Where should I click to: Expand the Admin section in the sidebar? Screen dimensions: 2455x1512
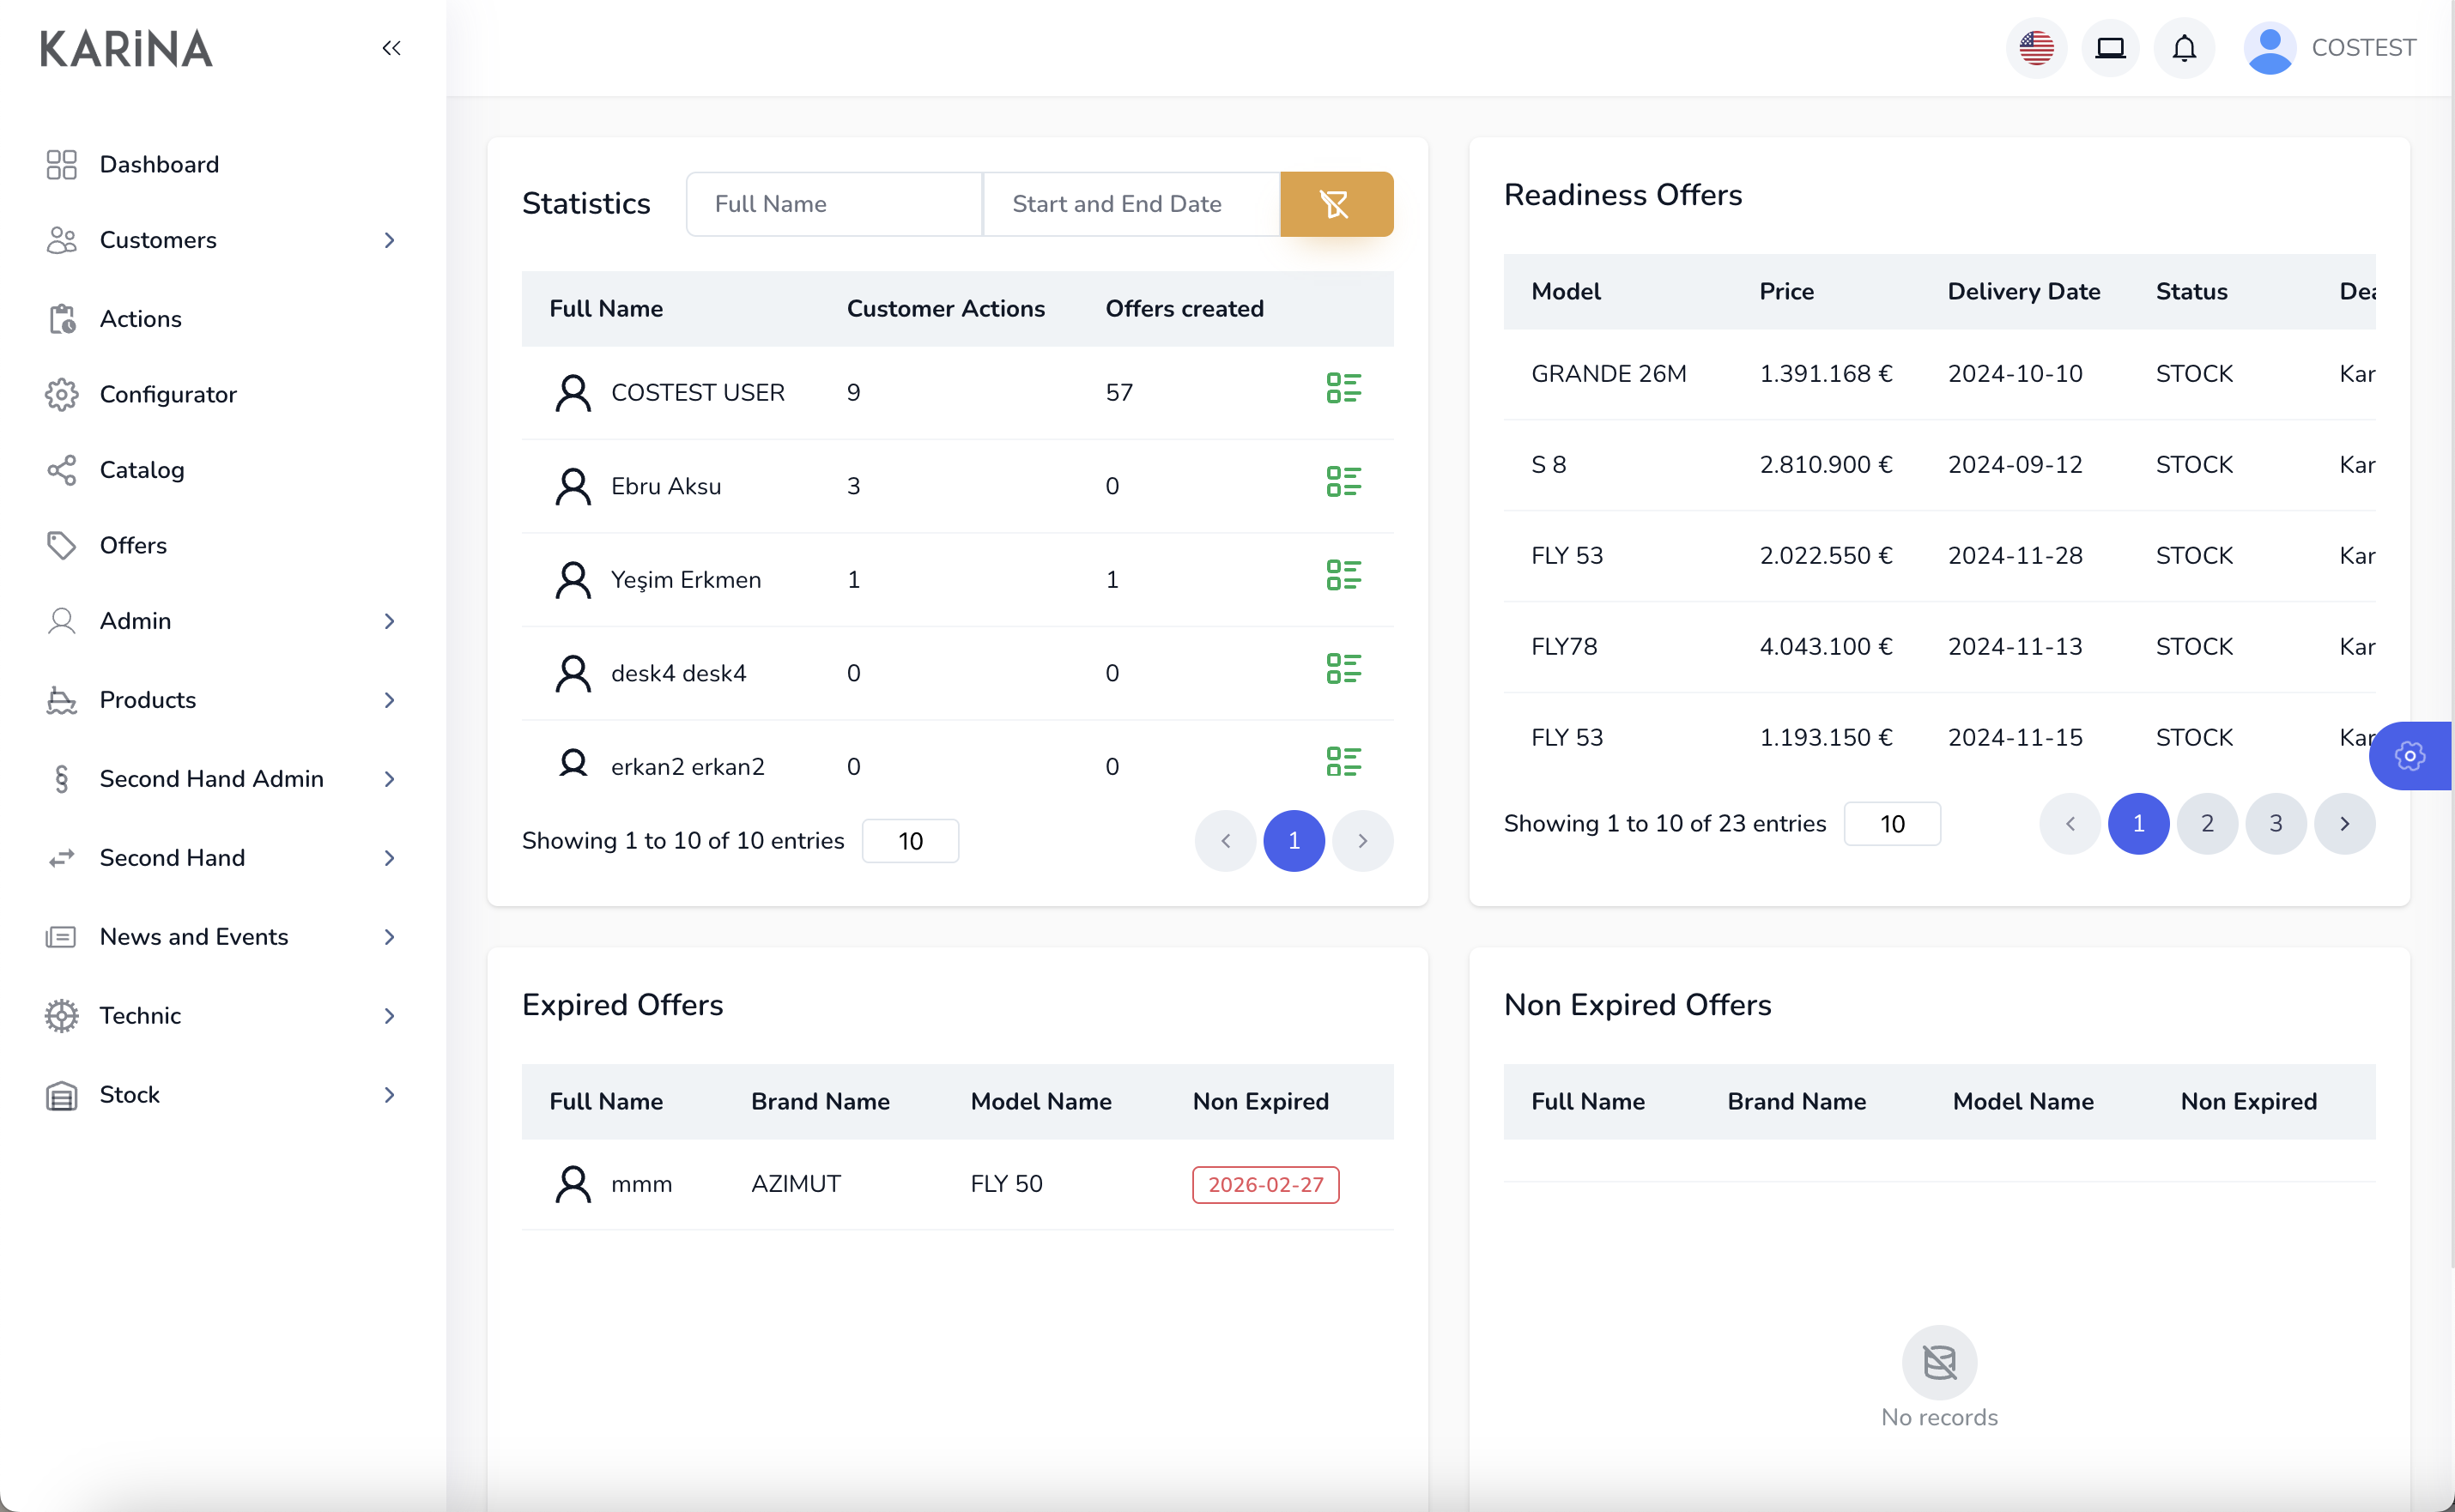[389, 621]
